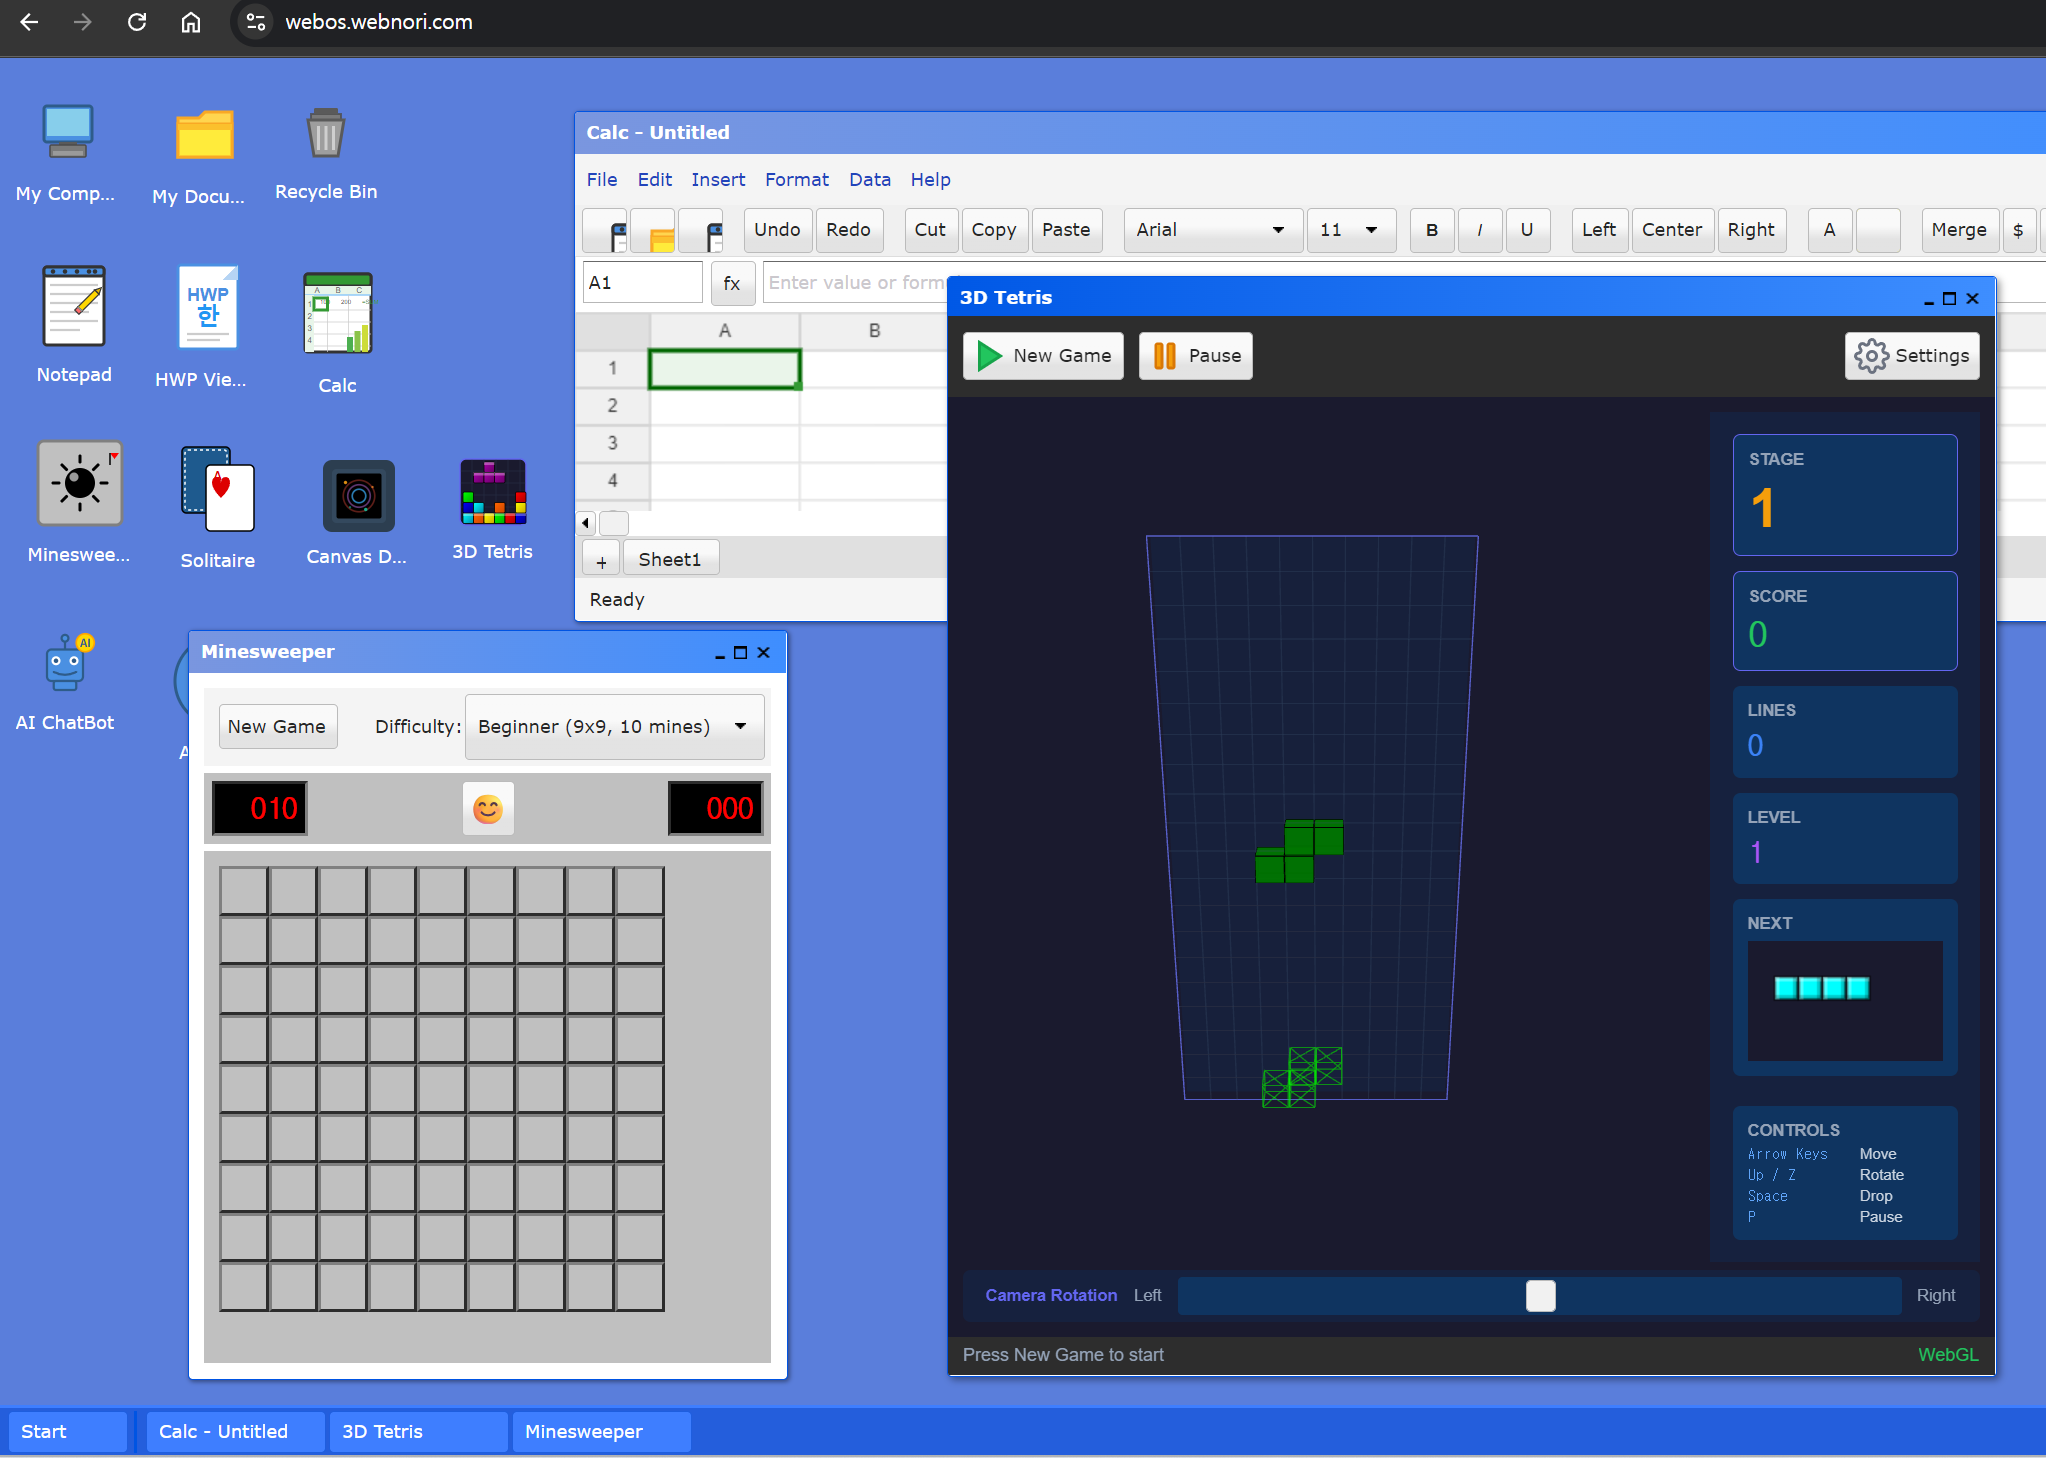
Task: Toggle italic formatting in Calc
Action: 1479,230
